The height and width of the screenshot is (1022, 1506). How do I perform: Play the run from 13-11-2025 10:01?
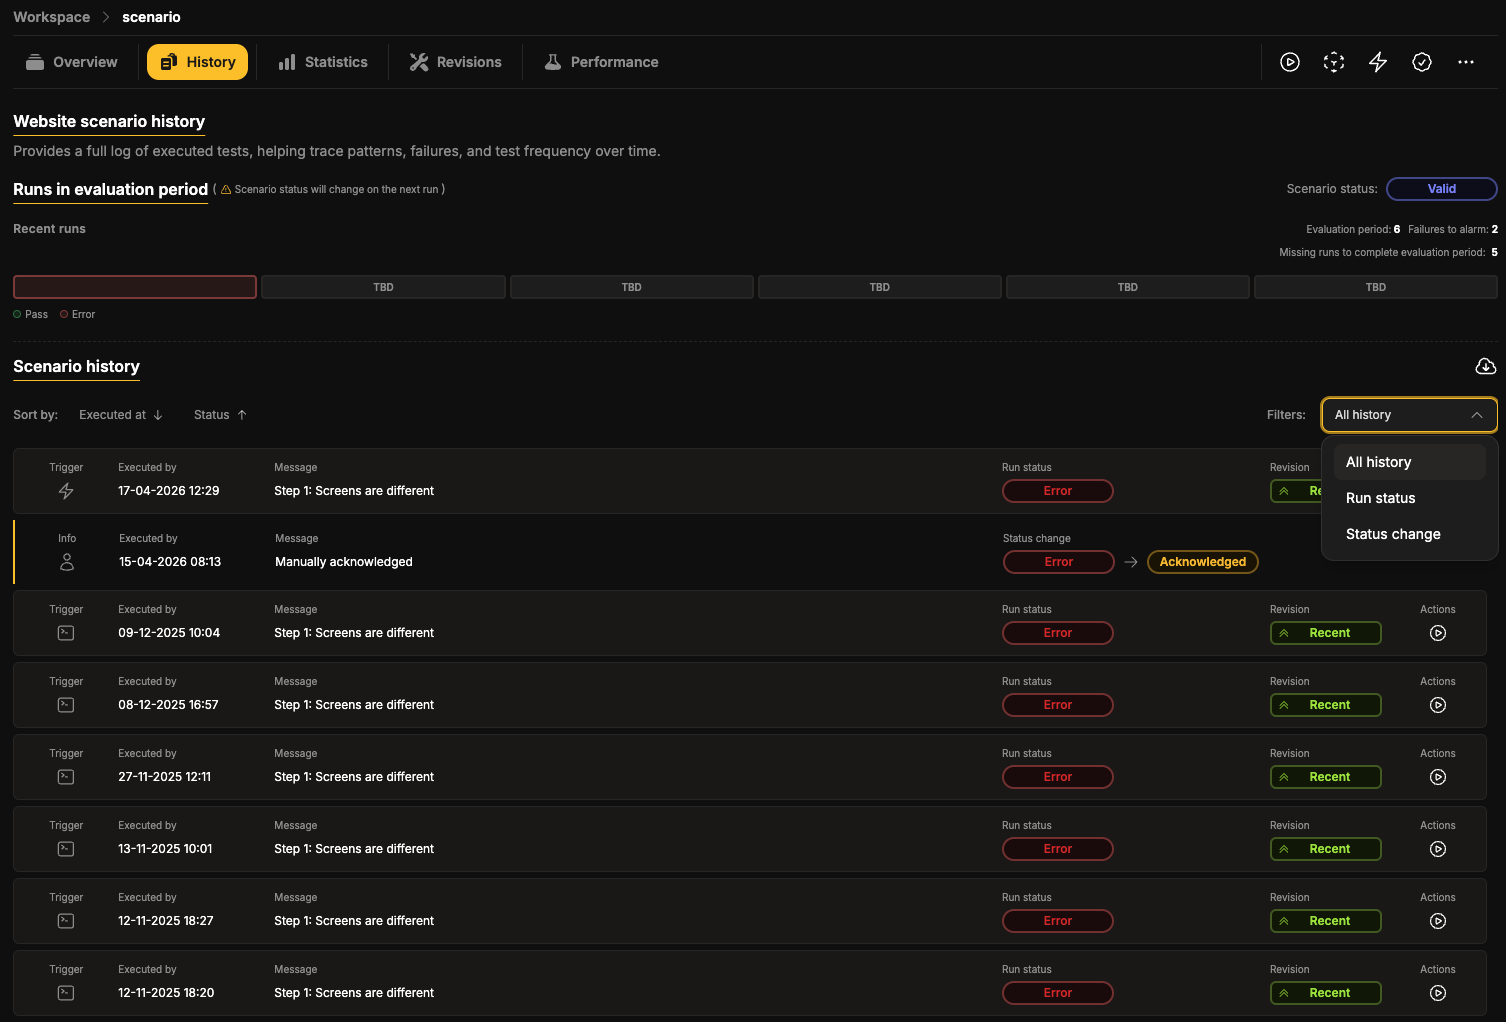[1438, 849]
